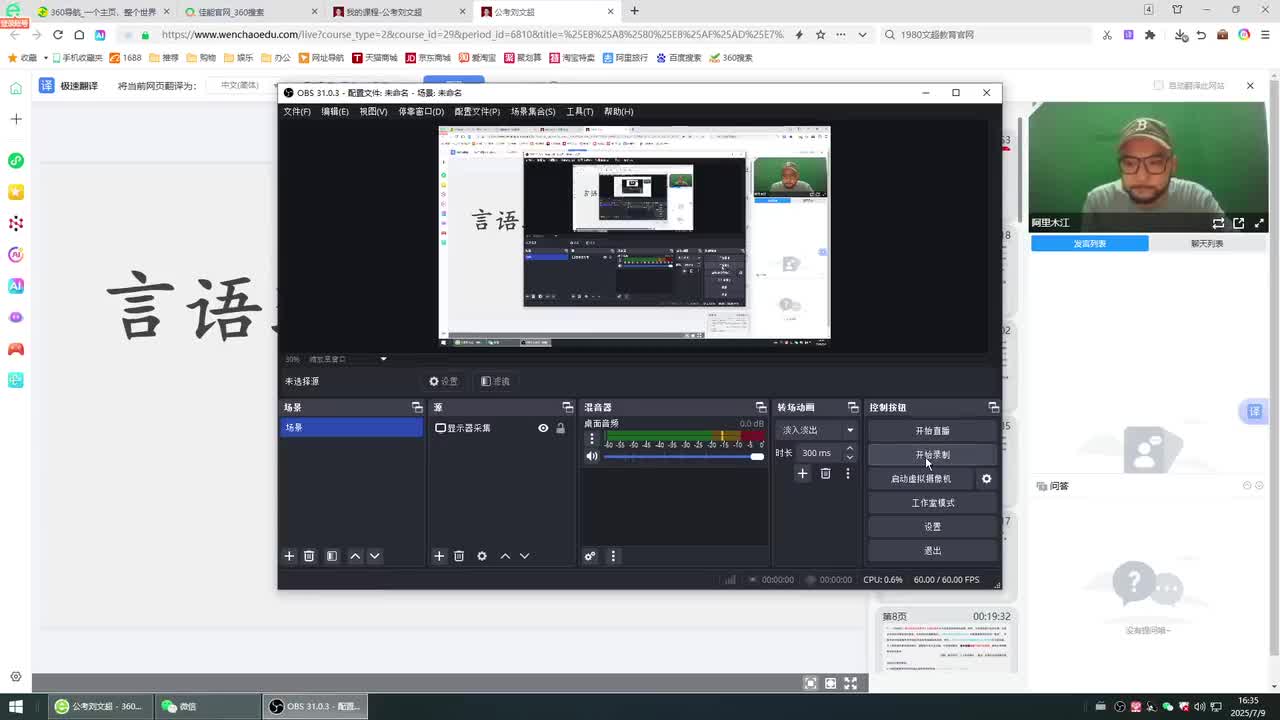Float the 转场动画 dock panel

[853, 407]
